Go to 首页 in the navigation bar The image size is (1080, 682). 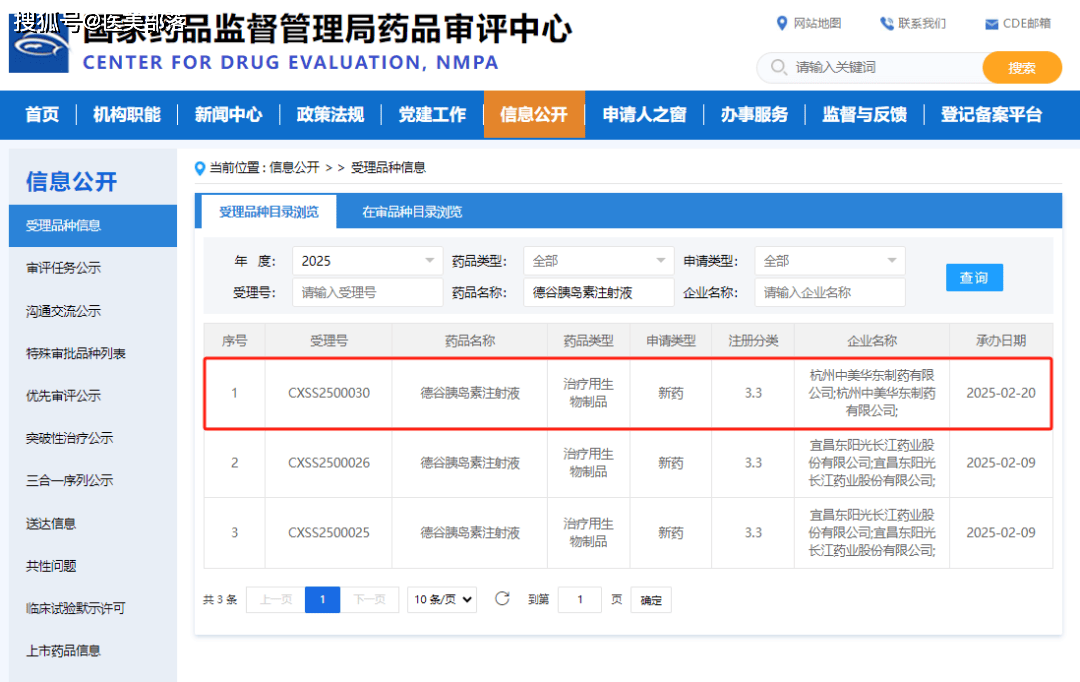[x=42, y=114]
